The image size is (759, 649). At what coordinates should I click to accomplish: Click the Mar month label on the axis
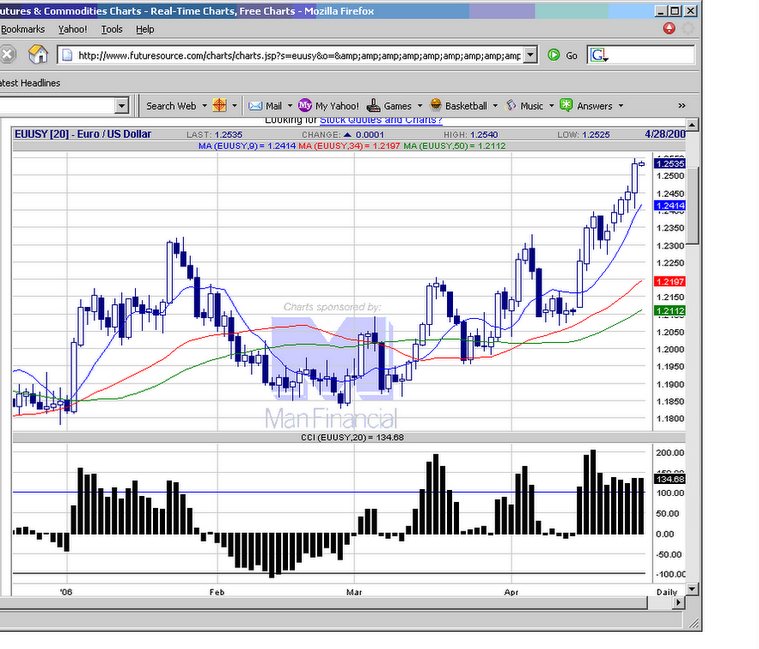click(x=354, y=592)
